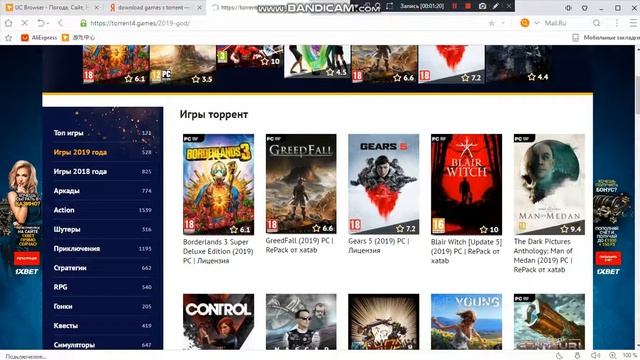Image resolution: width=640 pixels, height=360 pixels.
Task: Go to the browser home page icon
Action: point(9,23)
